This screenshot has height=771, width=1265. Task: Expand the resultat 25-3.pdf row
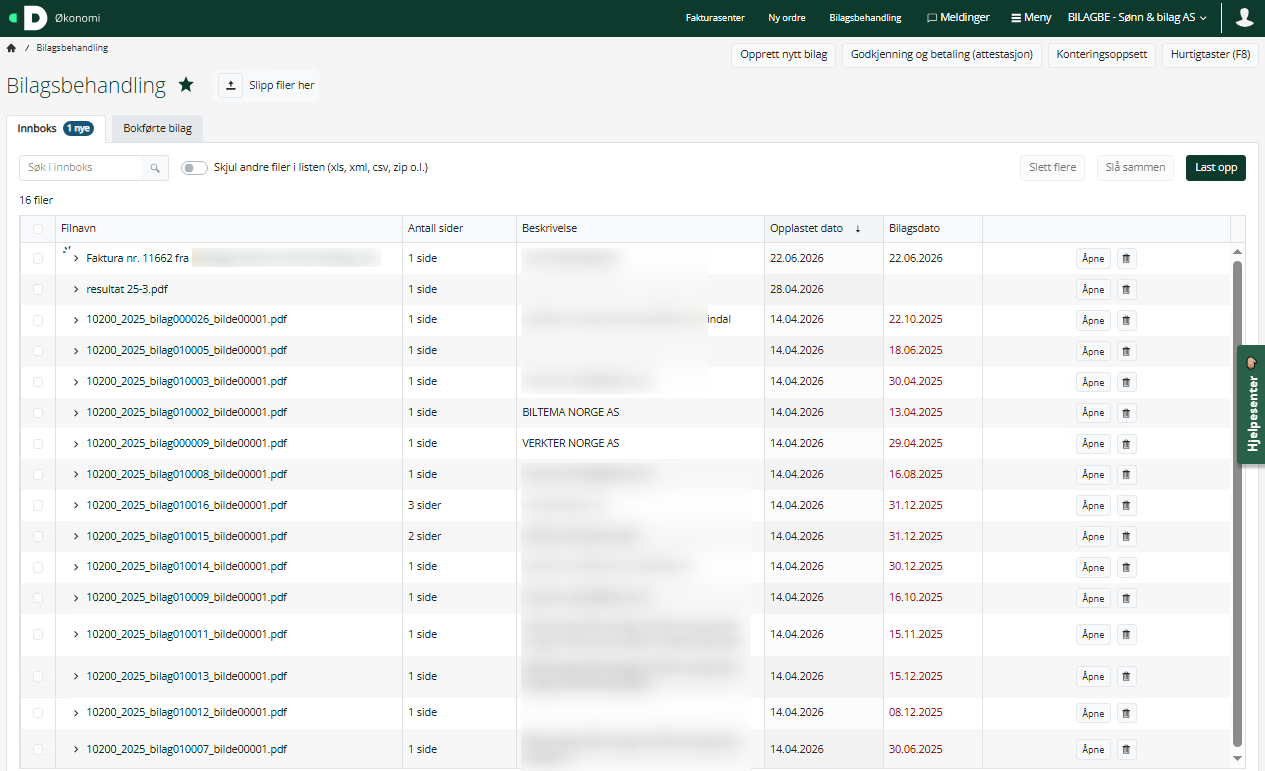pyautogui.click(x=76, y=289)
